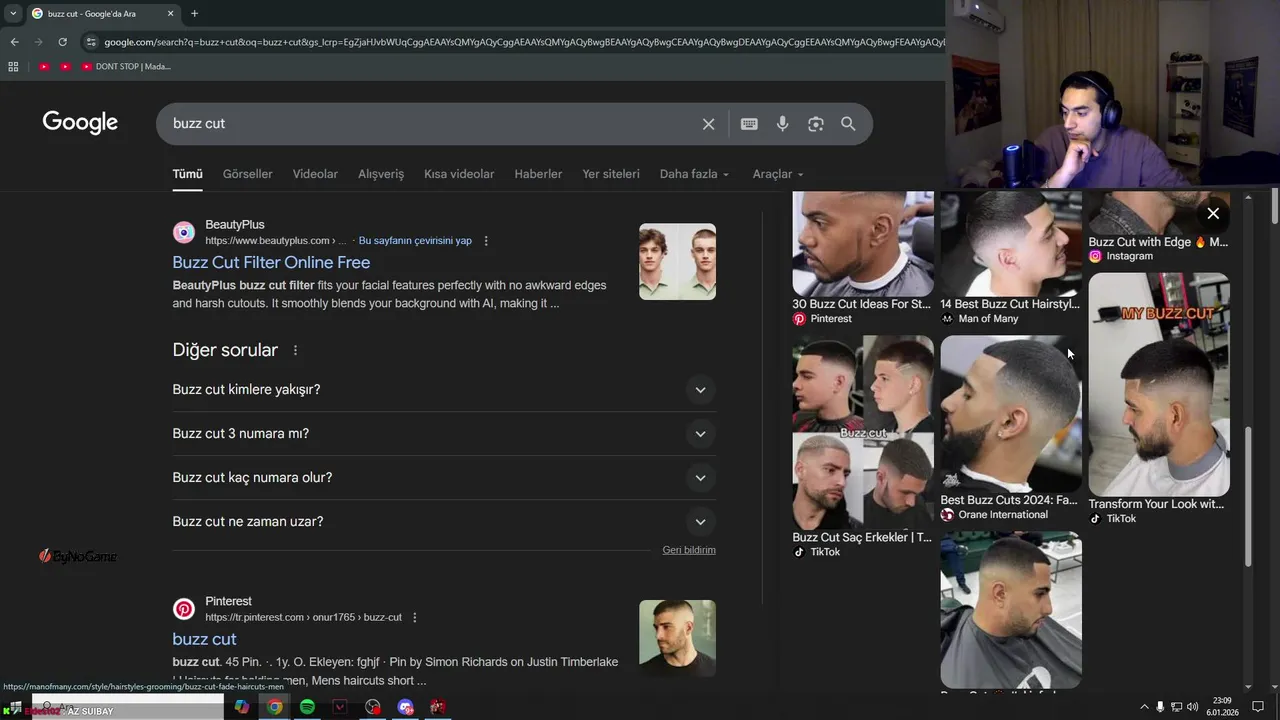This screenshot has width=1280, height=720.
Task: Open a new browser tab
Action: [x=194, y=13]
